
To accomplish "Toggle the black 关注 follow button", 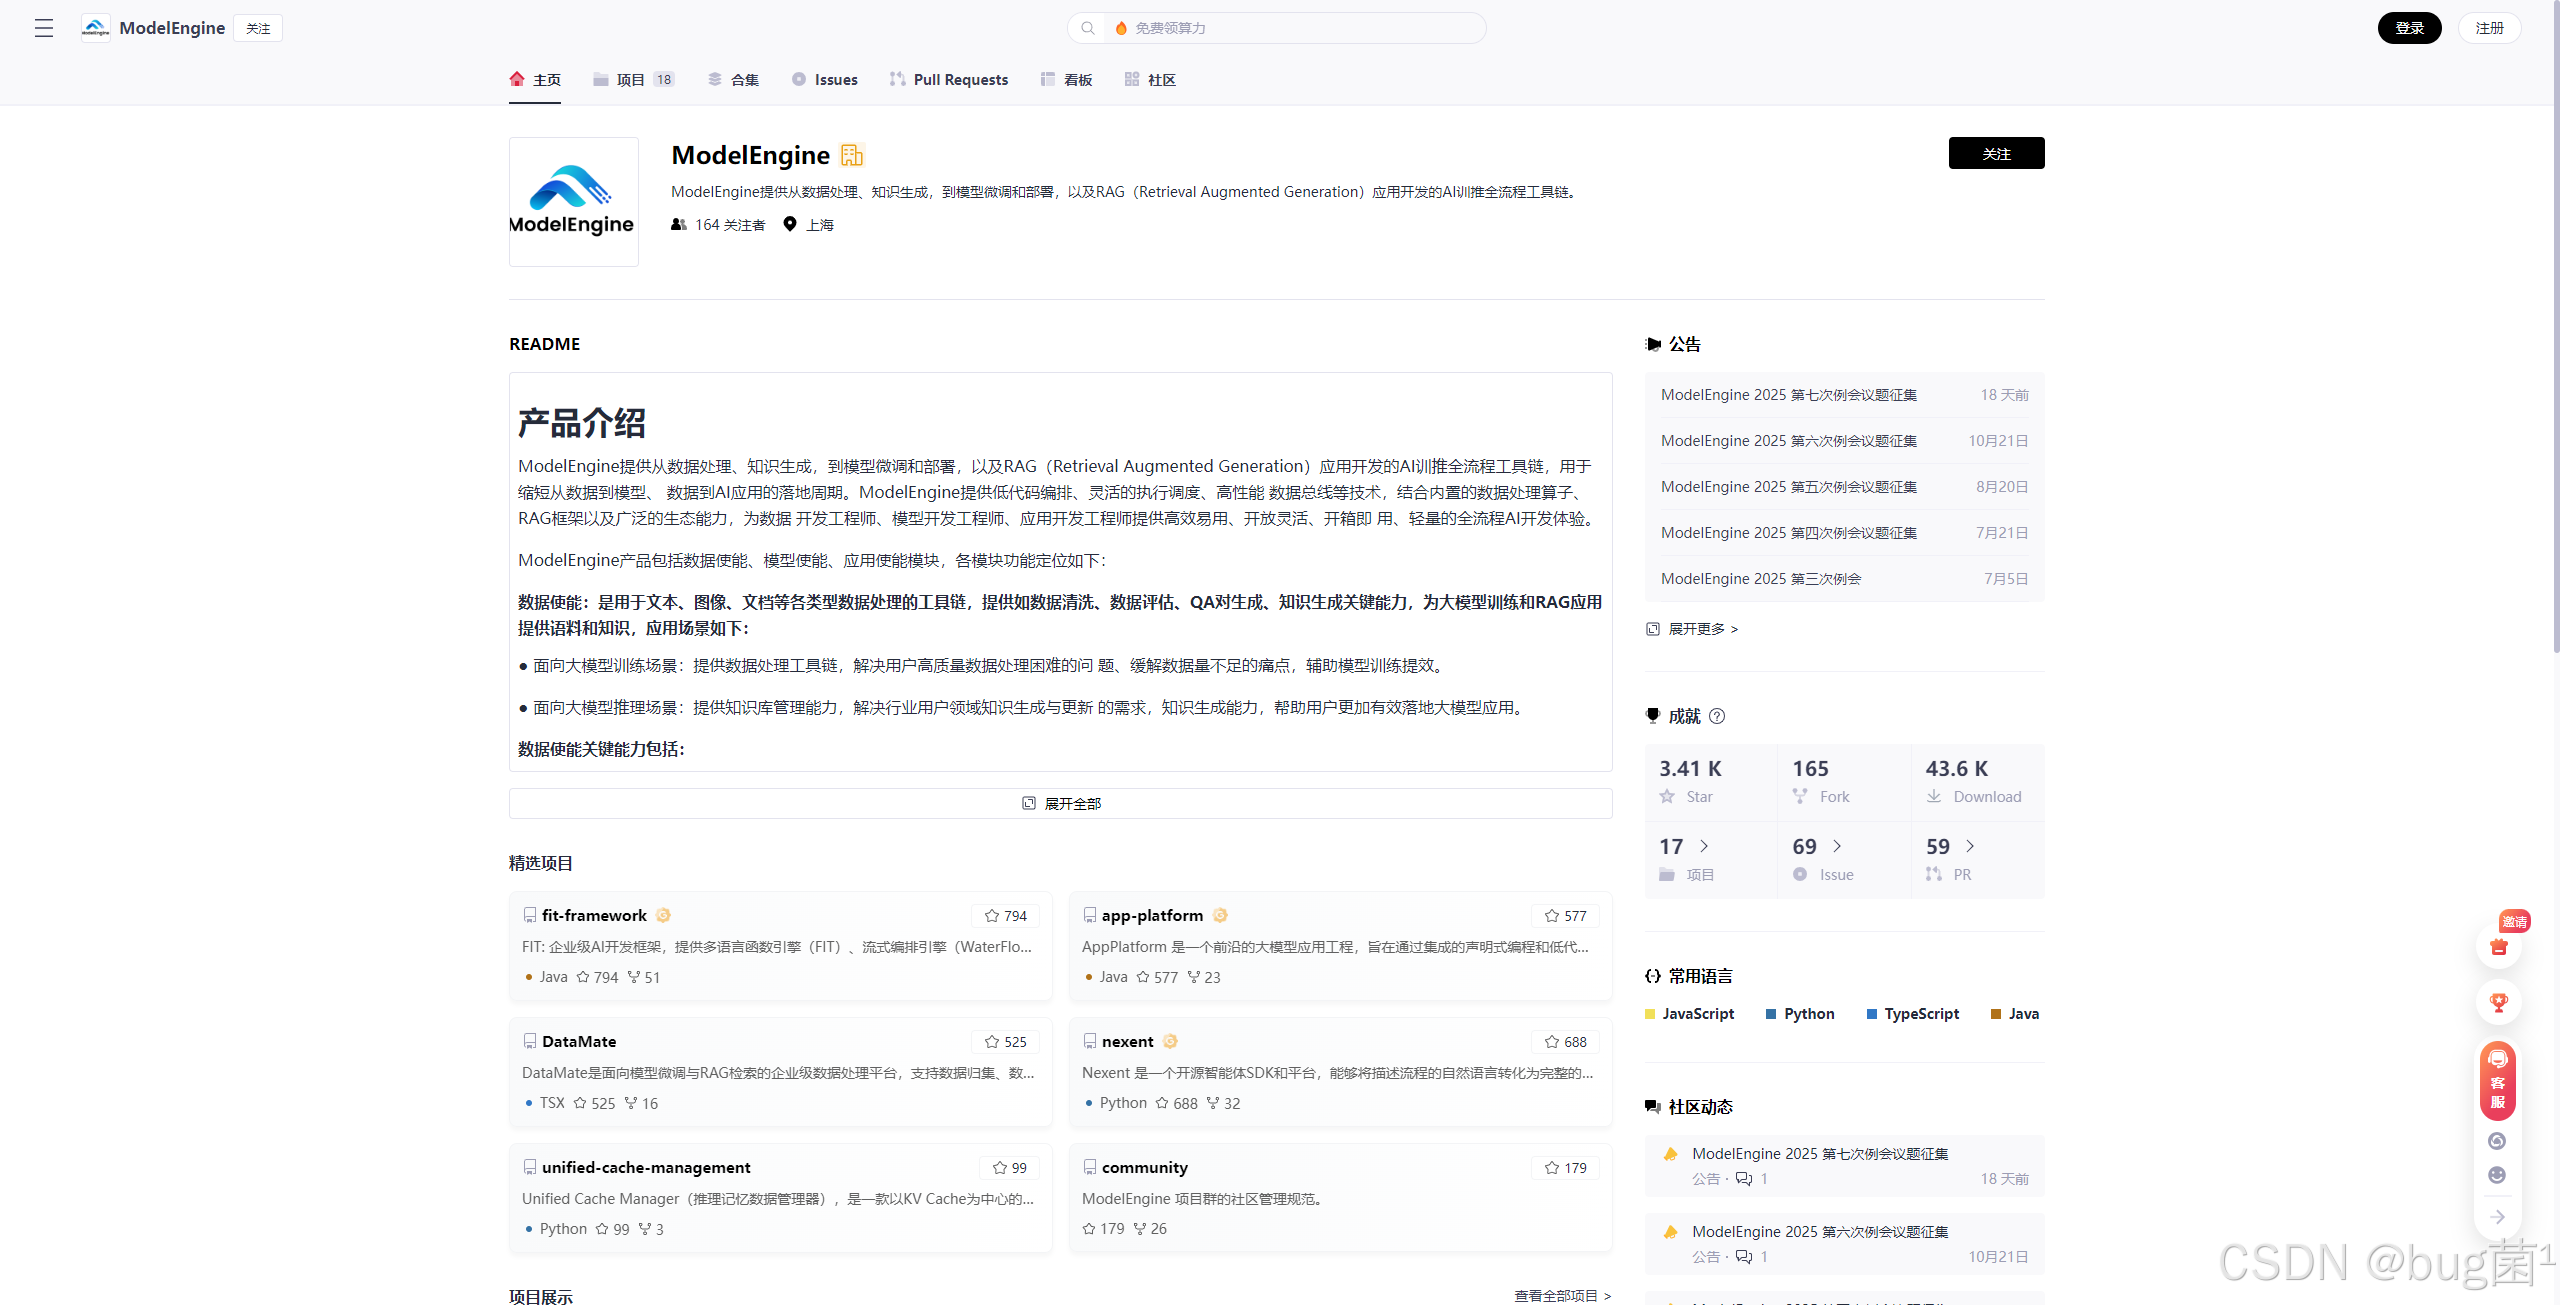I will click(x=1996, y=153).
